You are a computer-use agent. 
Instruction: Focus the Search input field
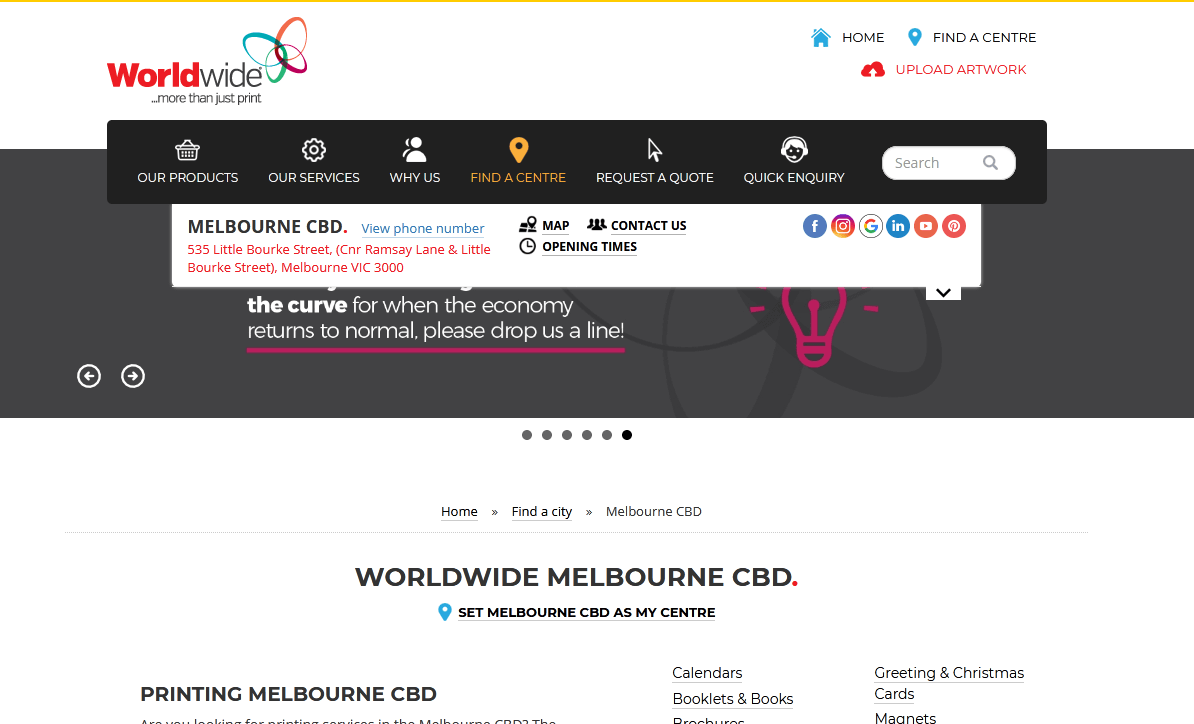click(x=932, y=163)
